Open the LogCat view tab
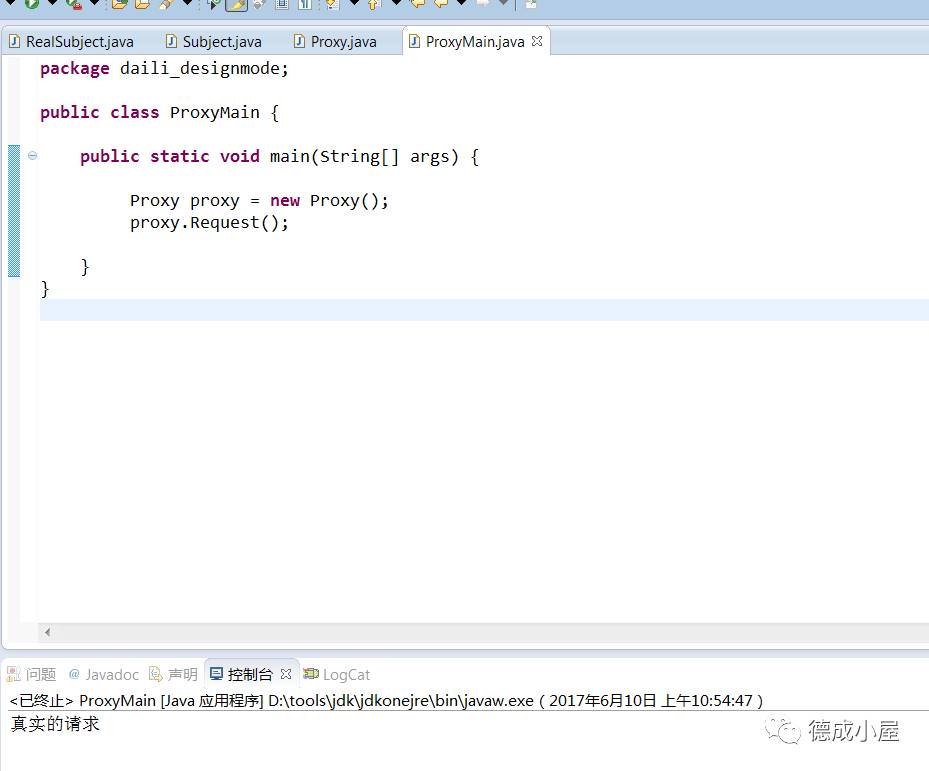This screenshot has width=929, height=771. tap(337, 674)
